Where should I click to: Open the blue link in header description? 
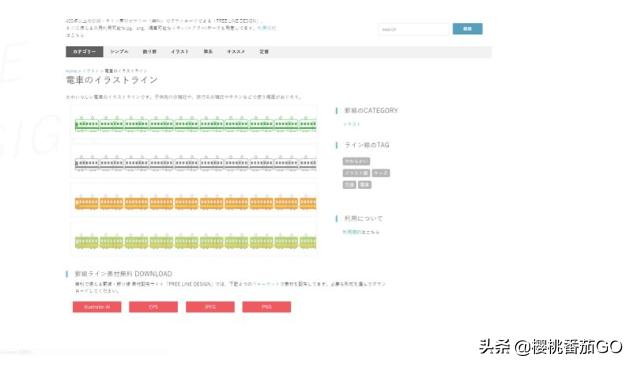266,28
